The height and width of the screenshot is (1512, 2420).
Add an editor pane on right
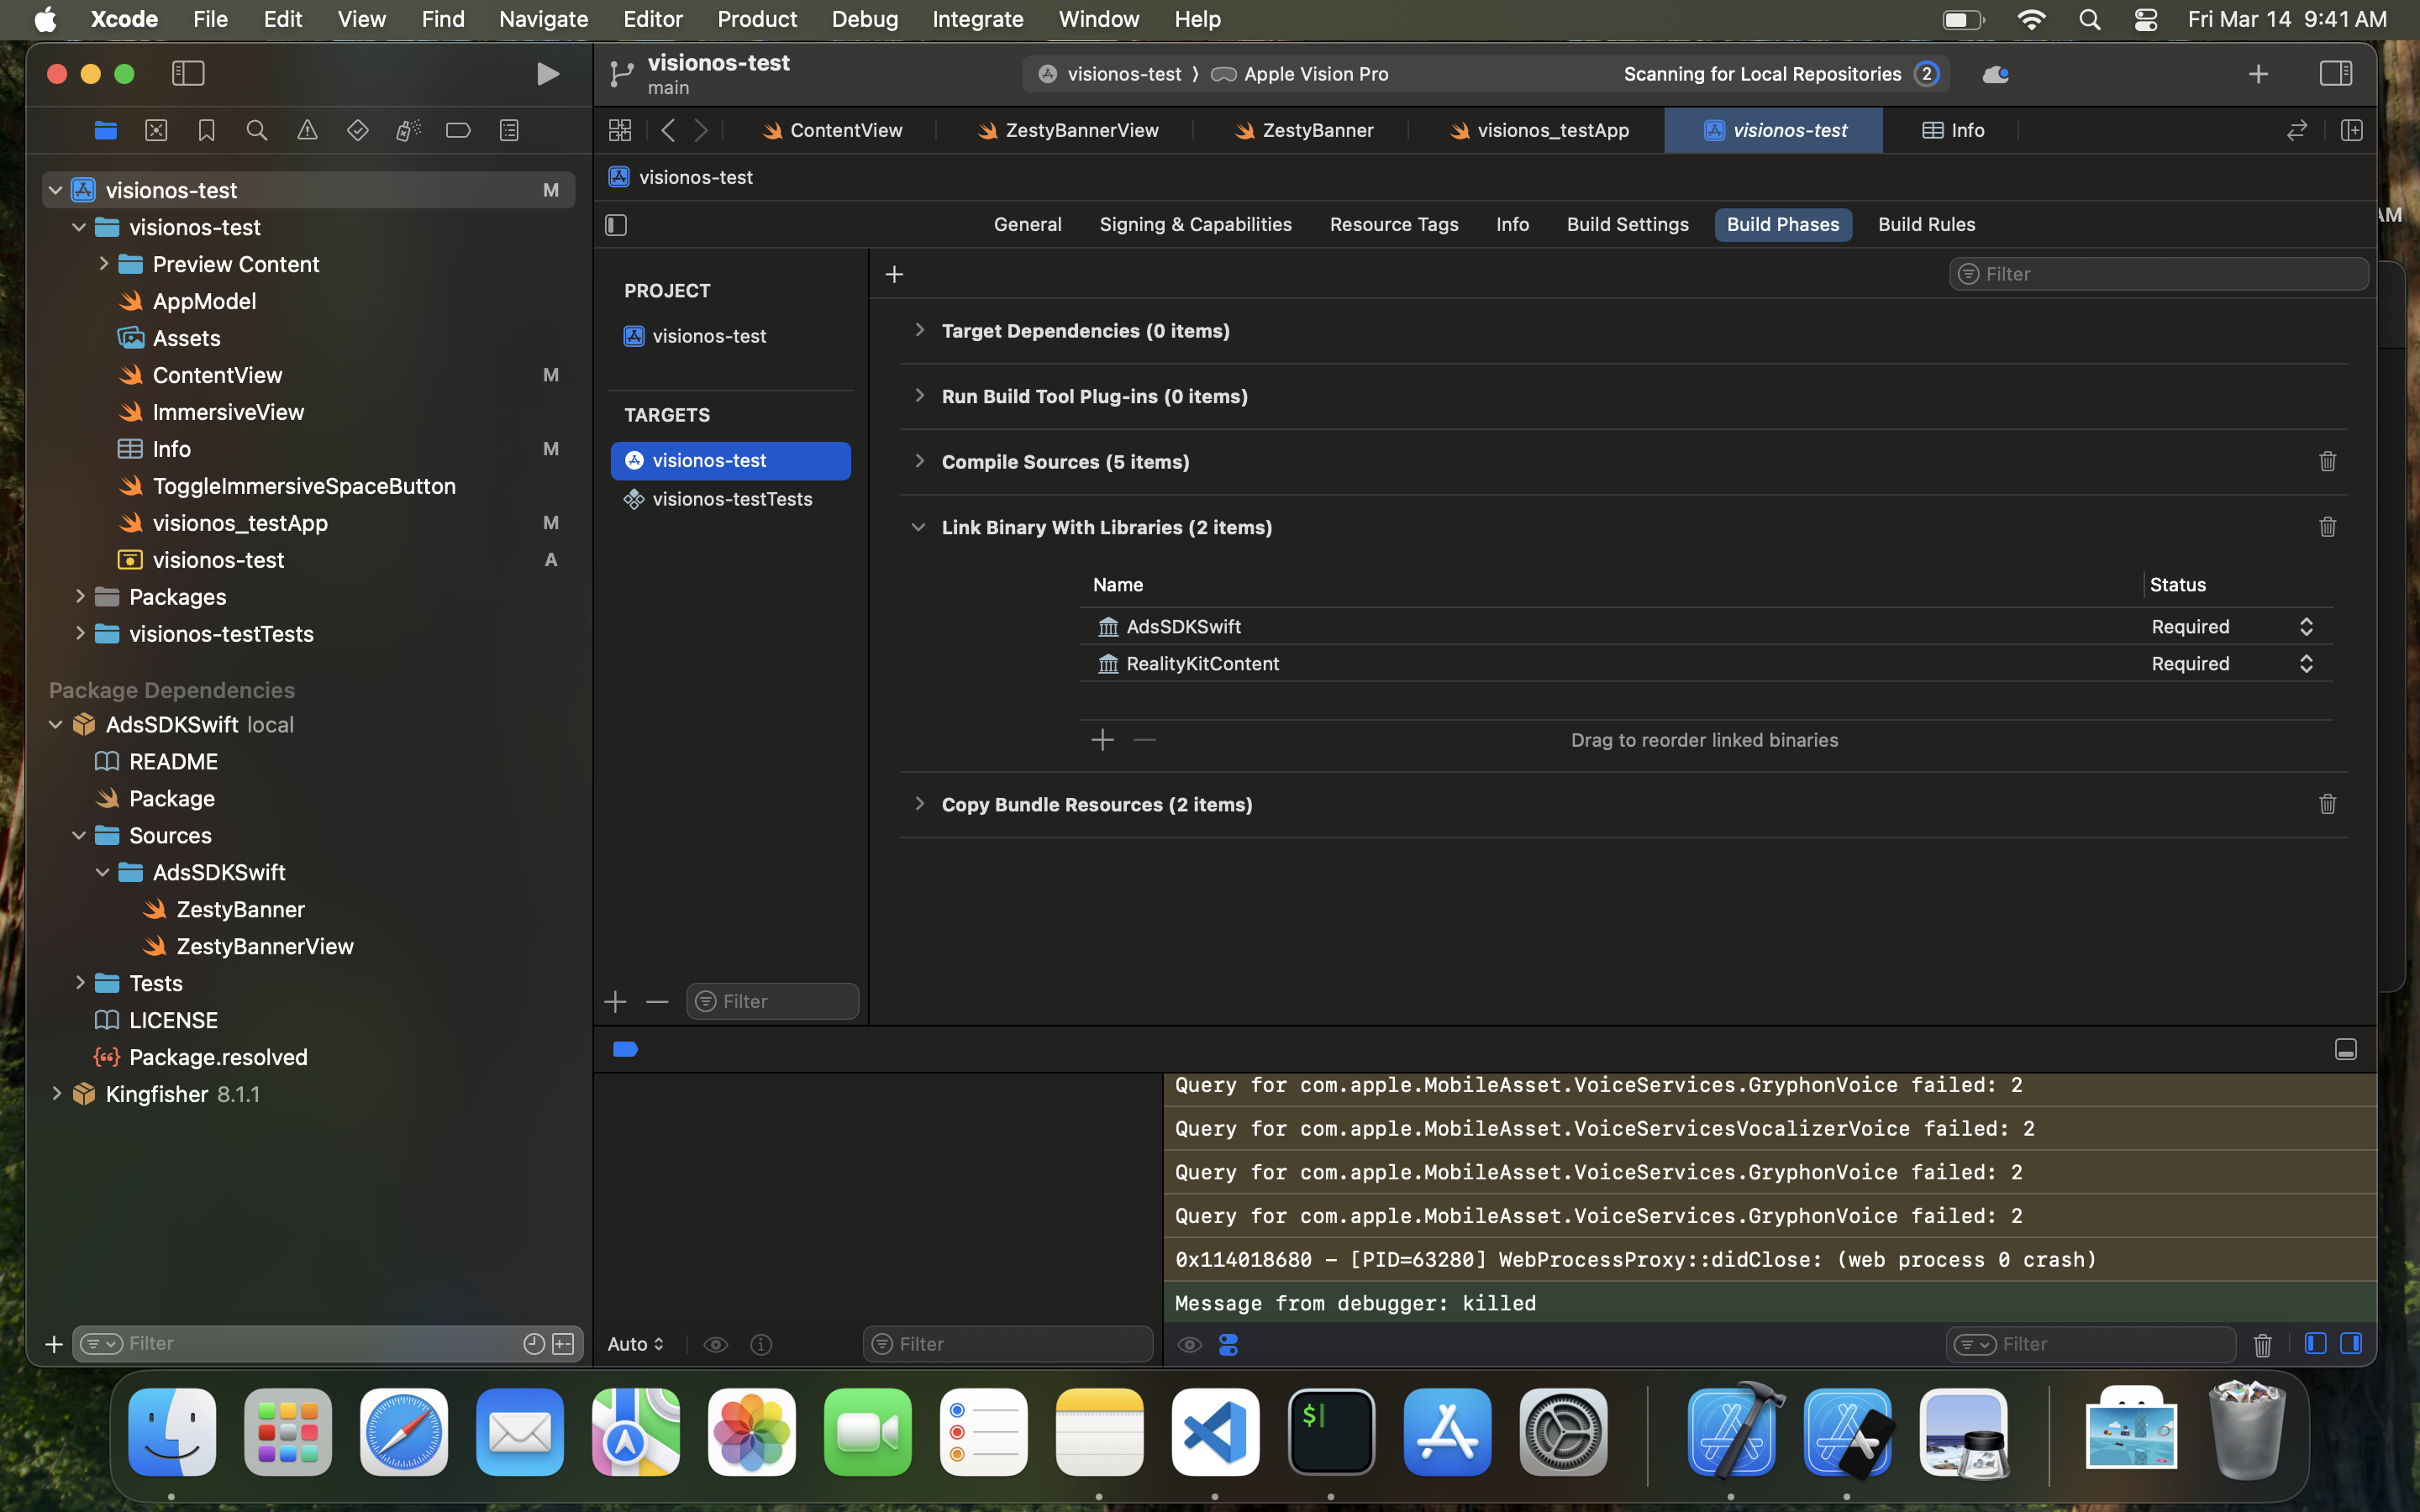pos(2352,130)
